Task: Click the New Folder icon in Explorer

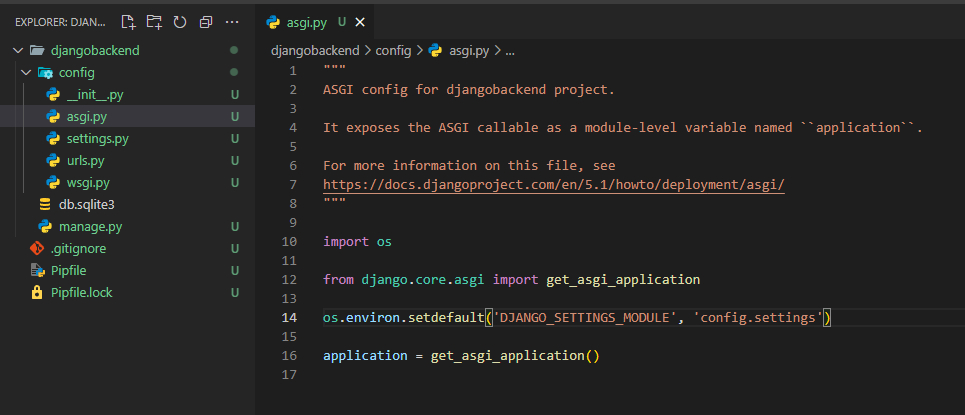Action: pos(154,21)
